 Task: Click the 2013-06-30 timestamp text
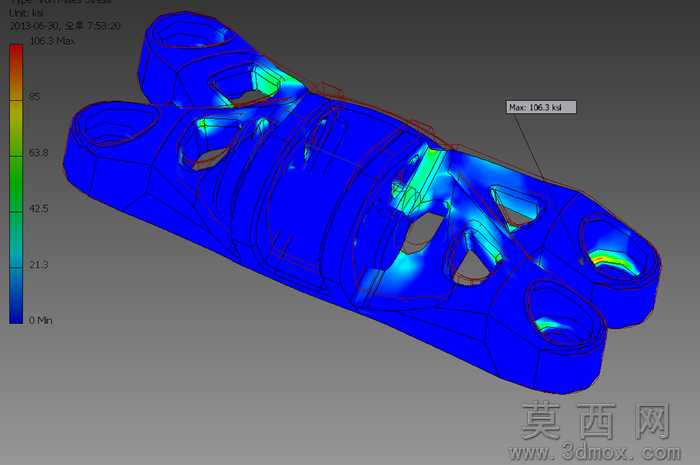65,26
